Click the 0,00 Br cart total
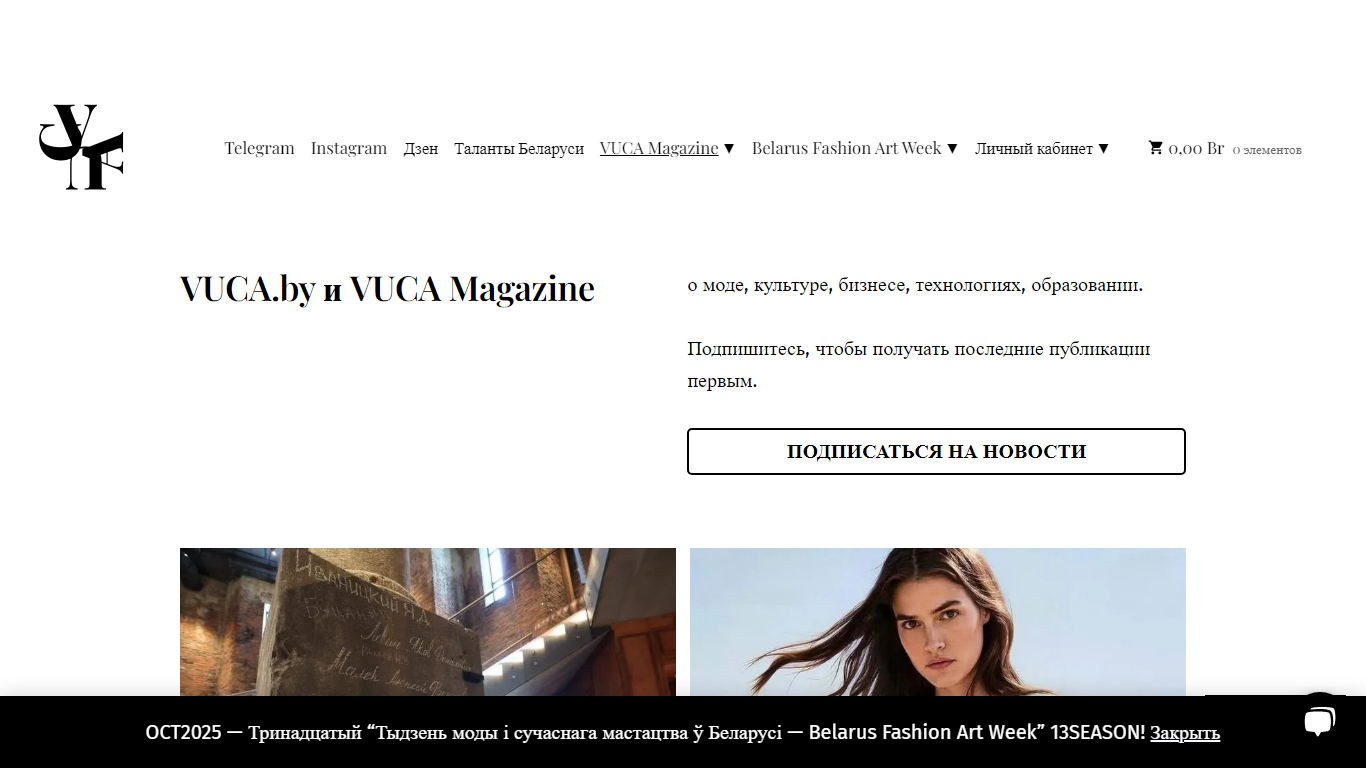The height and width of the screenshot is (768, 1366). point(1196,148)
